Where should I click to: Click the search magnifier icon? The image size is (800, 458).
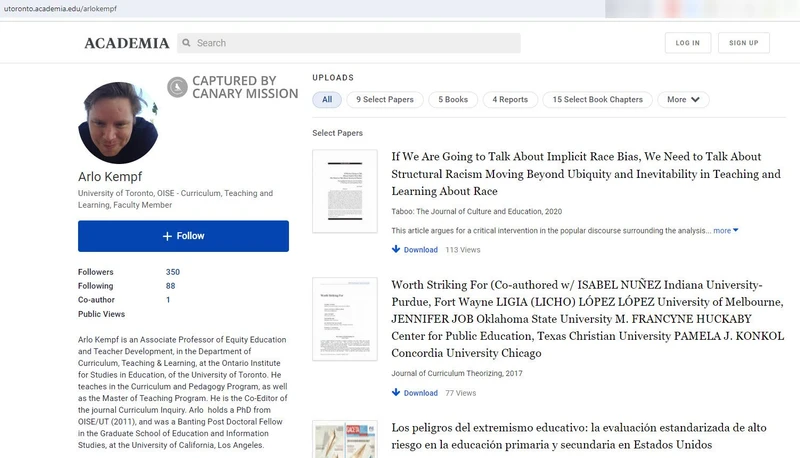[x=187, y=43]
